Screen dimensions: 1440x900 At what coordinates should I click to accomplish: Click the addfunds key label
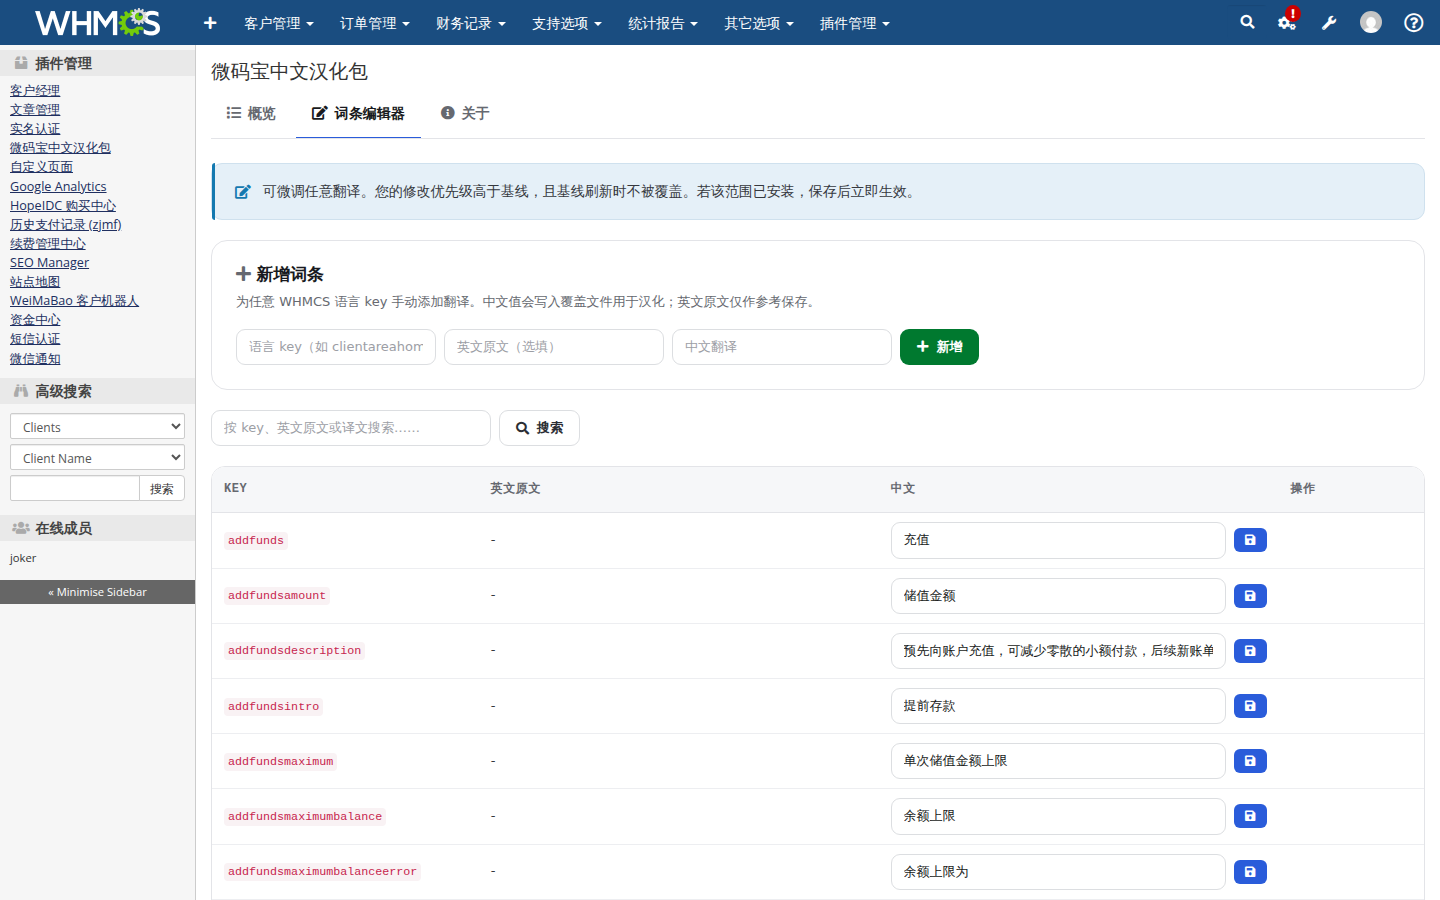pos(256,540)
